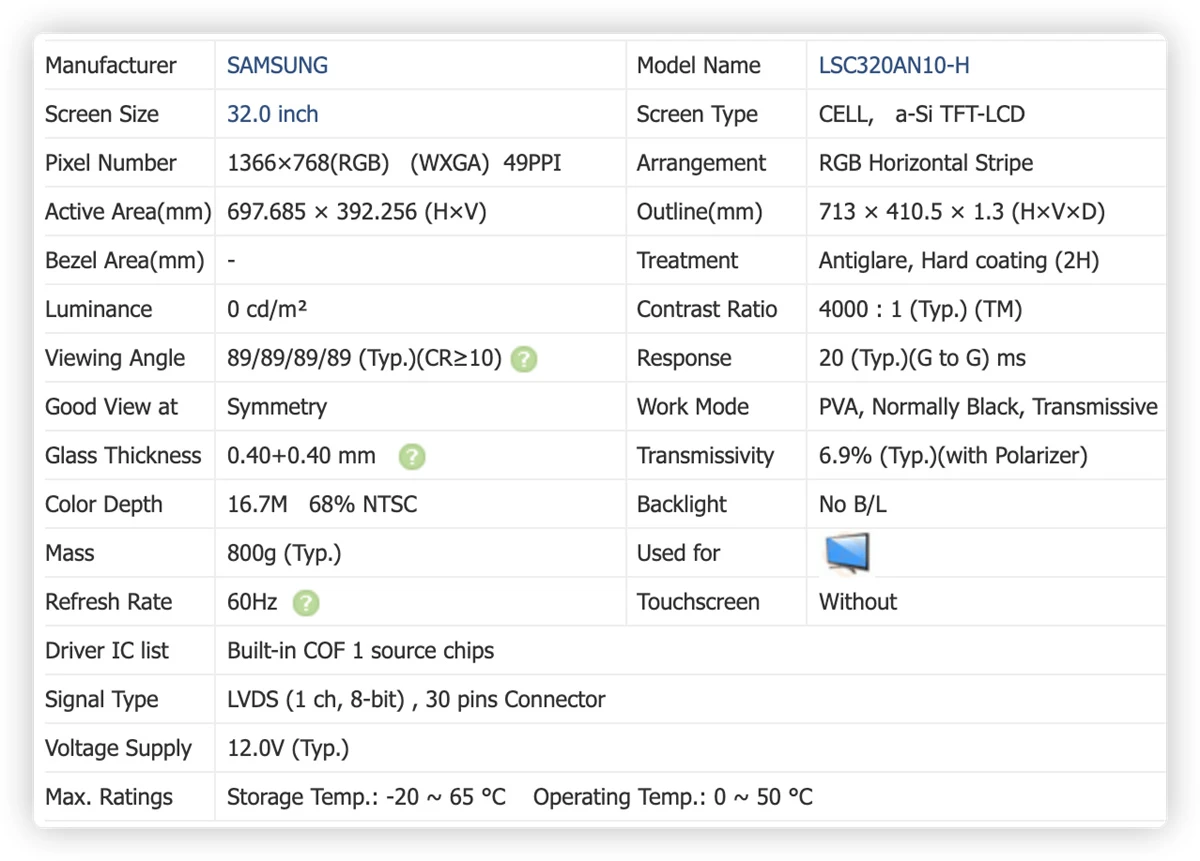Click the Antiglare, Hard coating treatment value
The image size is (1200, 861).
click(x=959, y=261)
